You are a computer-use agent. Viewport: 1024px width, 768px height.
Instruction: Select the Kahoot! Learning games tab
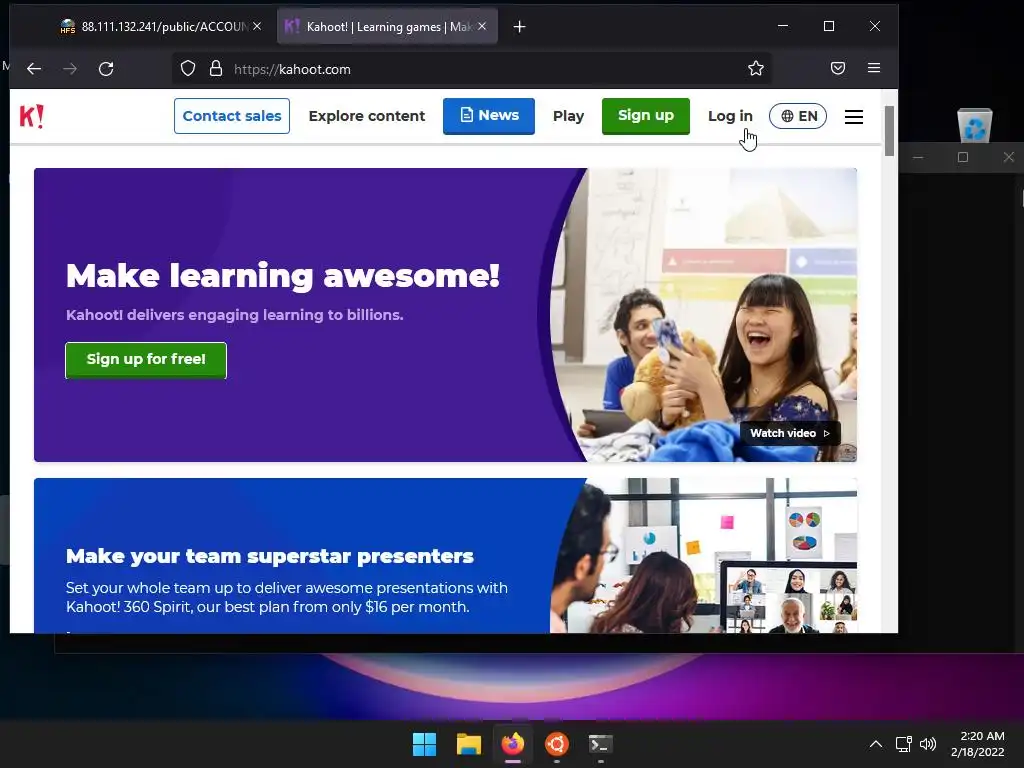click(x=387, y=27)
